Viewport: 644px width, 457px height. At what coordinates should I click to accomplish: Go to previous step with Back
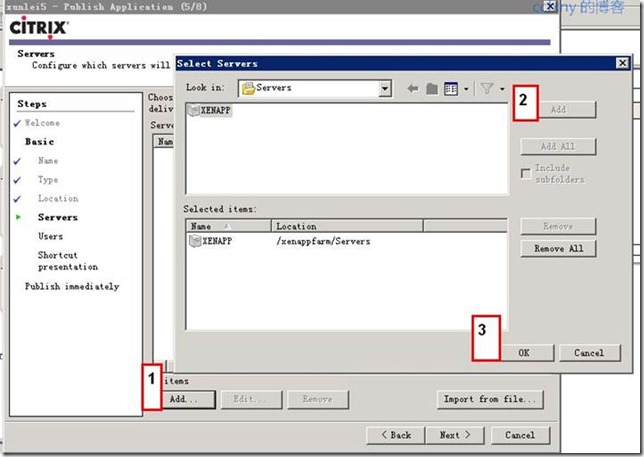coord(396,435)
